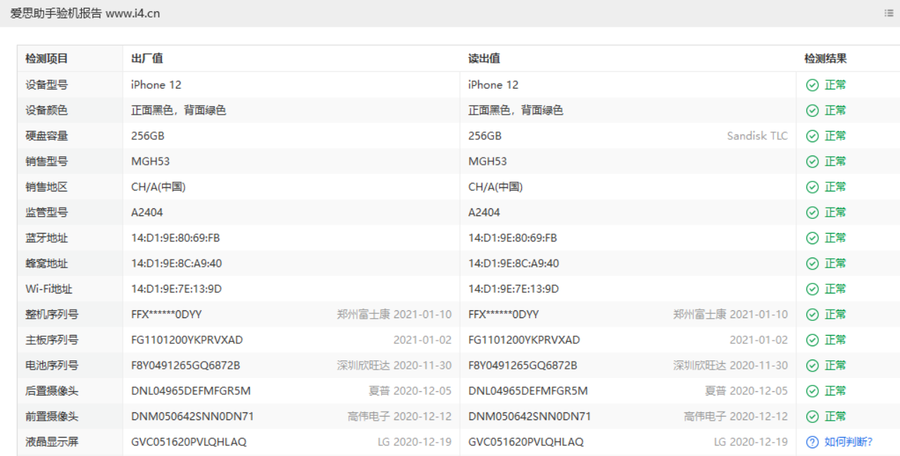Click the green check icon in Wi-Fi地址 row
This screenshot has height=456, width=900.
(812, 289)
